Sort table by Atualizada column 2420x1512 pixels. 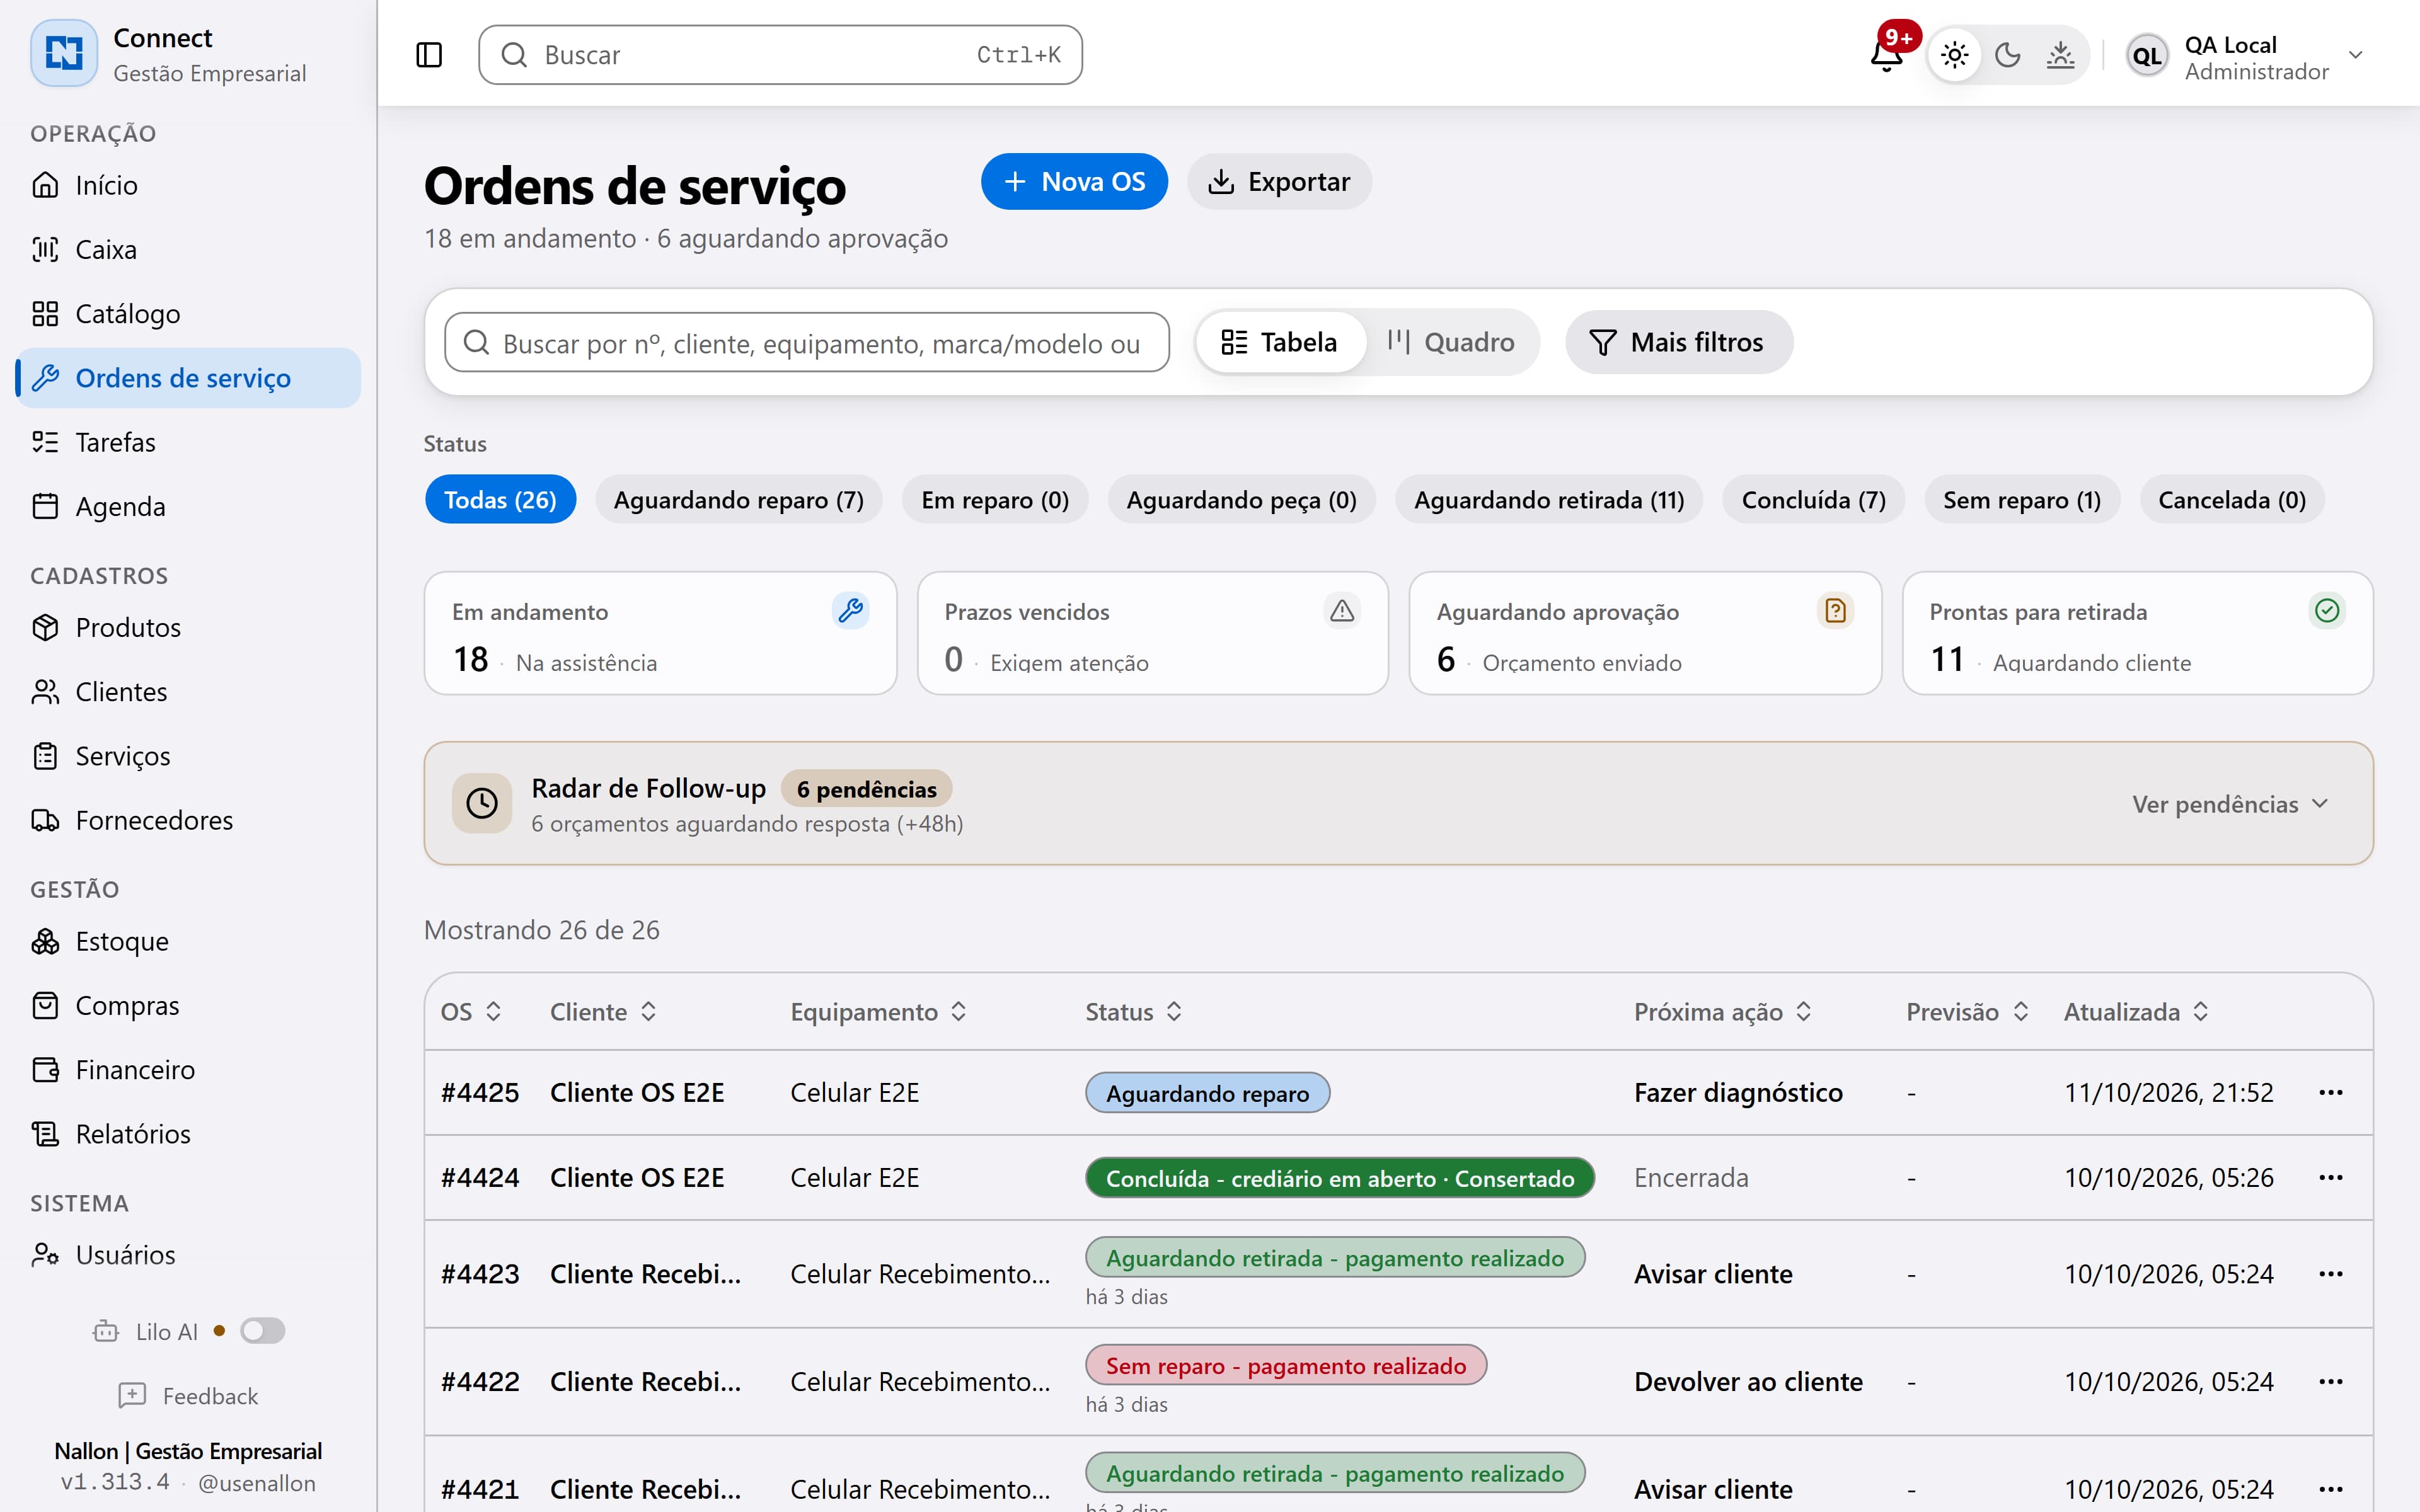coord(2136,1012)
